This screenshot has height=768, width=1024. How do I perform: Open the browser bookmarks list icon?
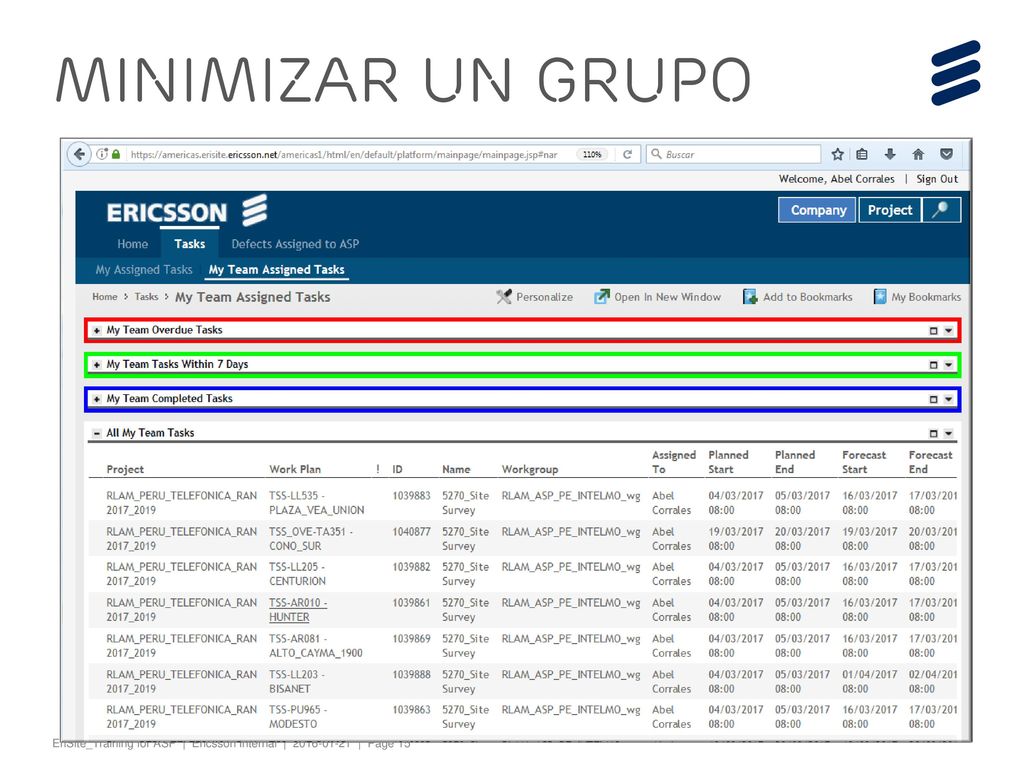pos(862,154)
